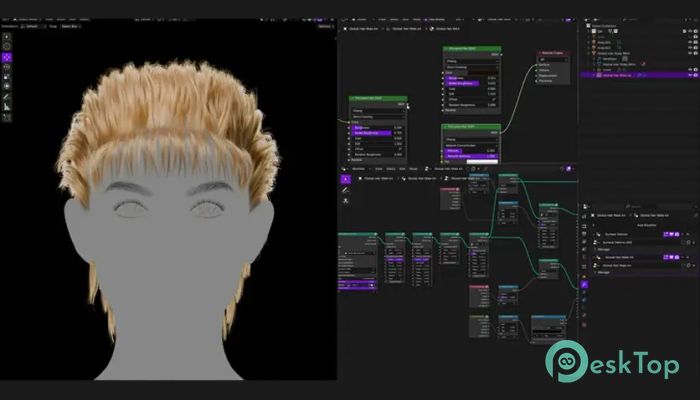700x400 pixels.
Task: Toggle render display for Global Hair Mats modifier
Action: click(677, 257)
